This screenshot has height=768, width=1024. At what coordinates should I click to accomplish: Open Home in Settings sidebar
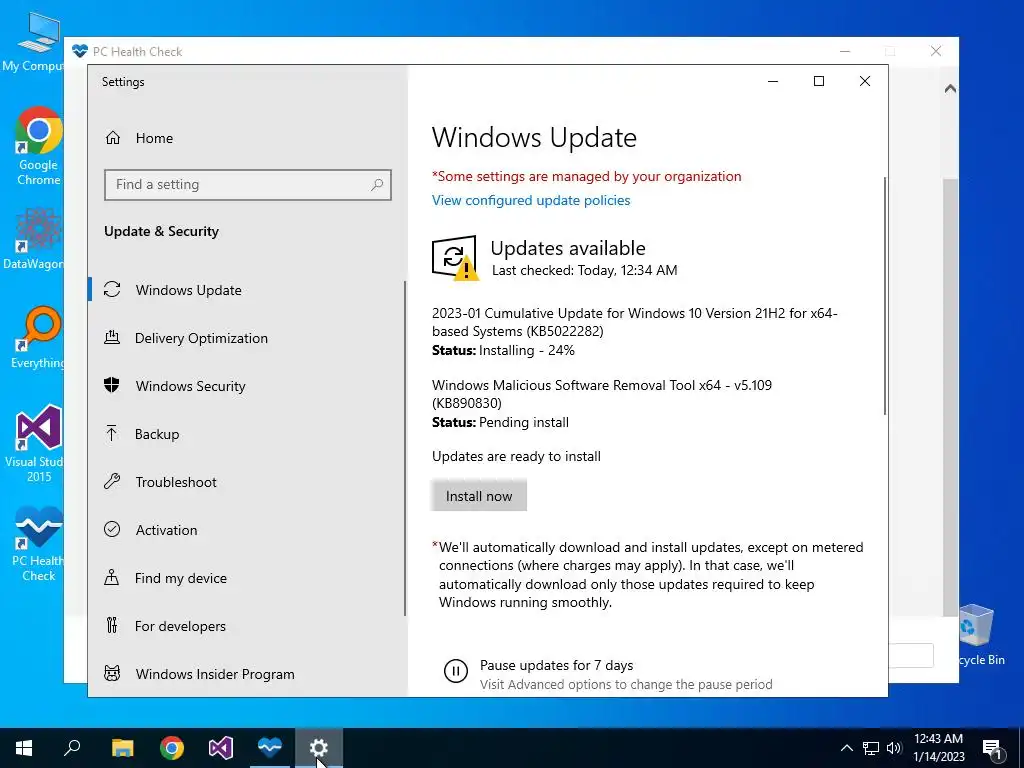coord(154,138)
